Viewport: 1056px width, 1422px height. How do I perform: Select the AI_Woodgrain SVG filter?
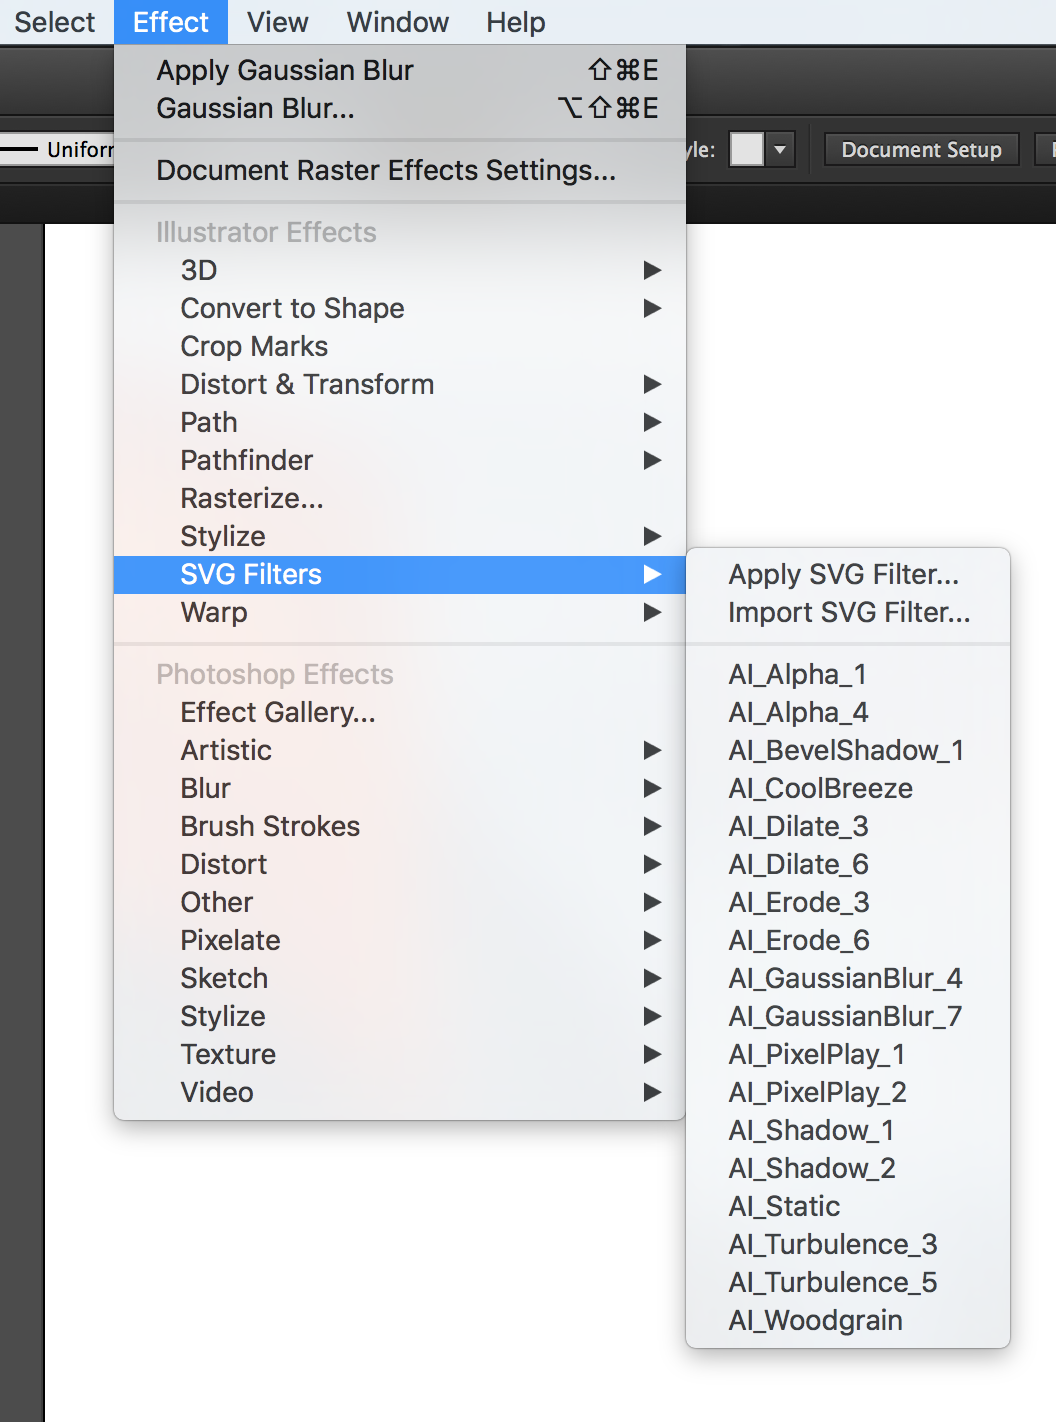click(x=815, y=1320)
